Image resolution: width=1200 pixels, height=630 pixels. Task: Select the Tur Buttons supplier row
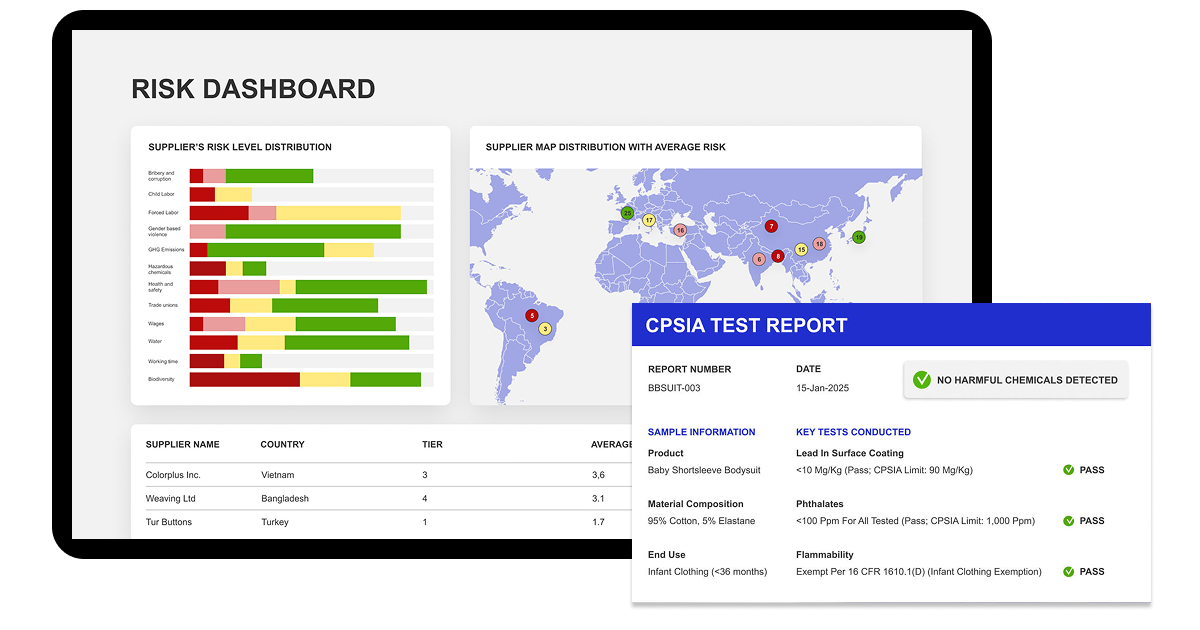388,522
